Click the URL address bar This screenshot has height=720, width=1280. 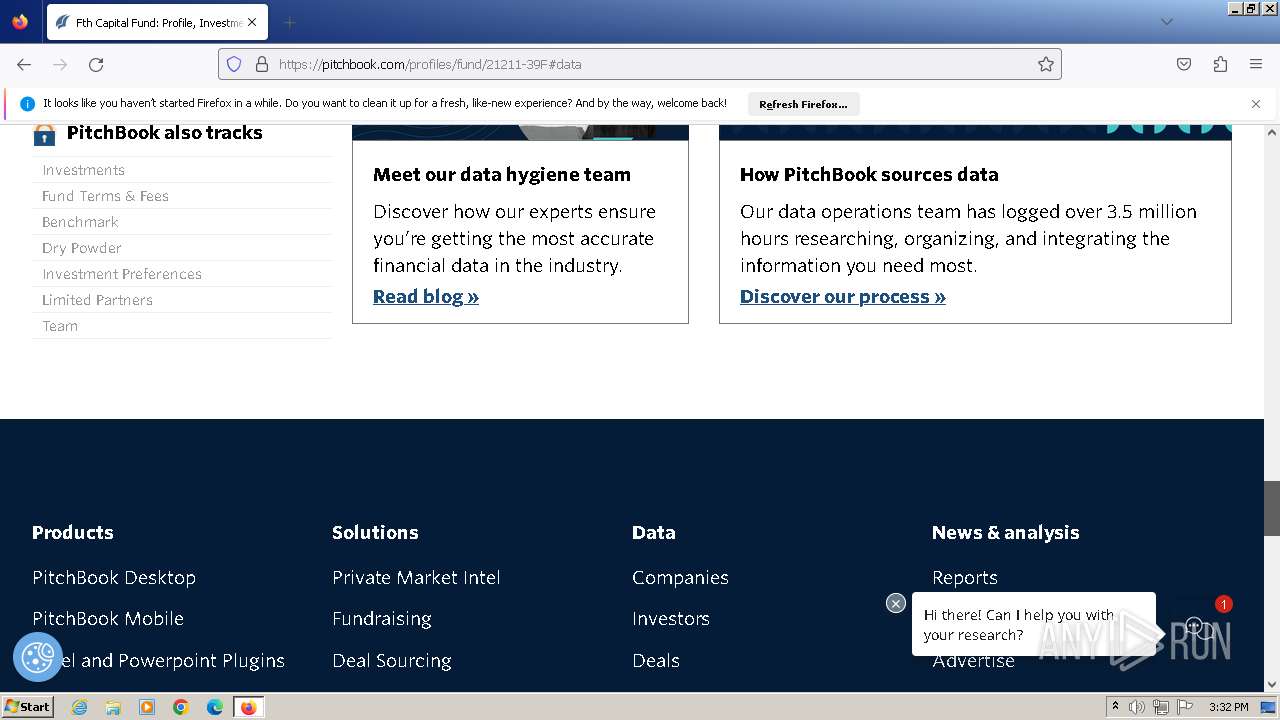pyautogui.click(x=640, y=64)
